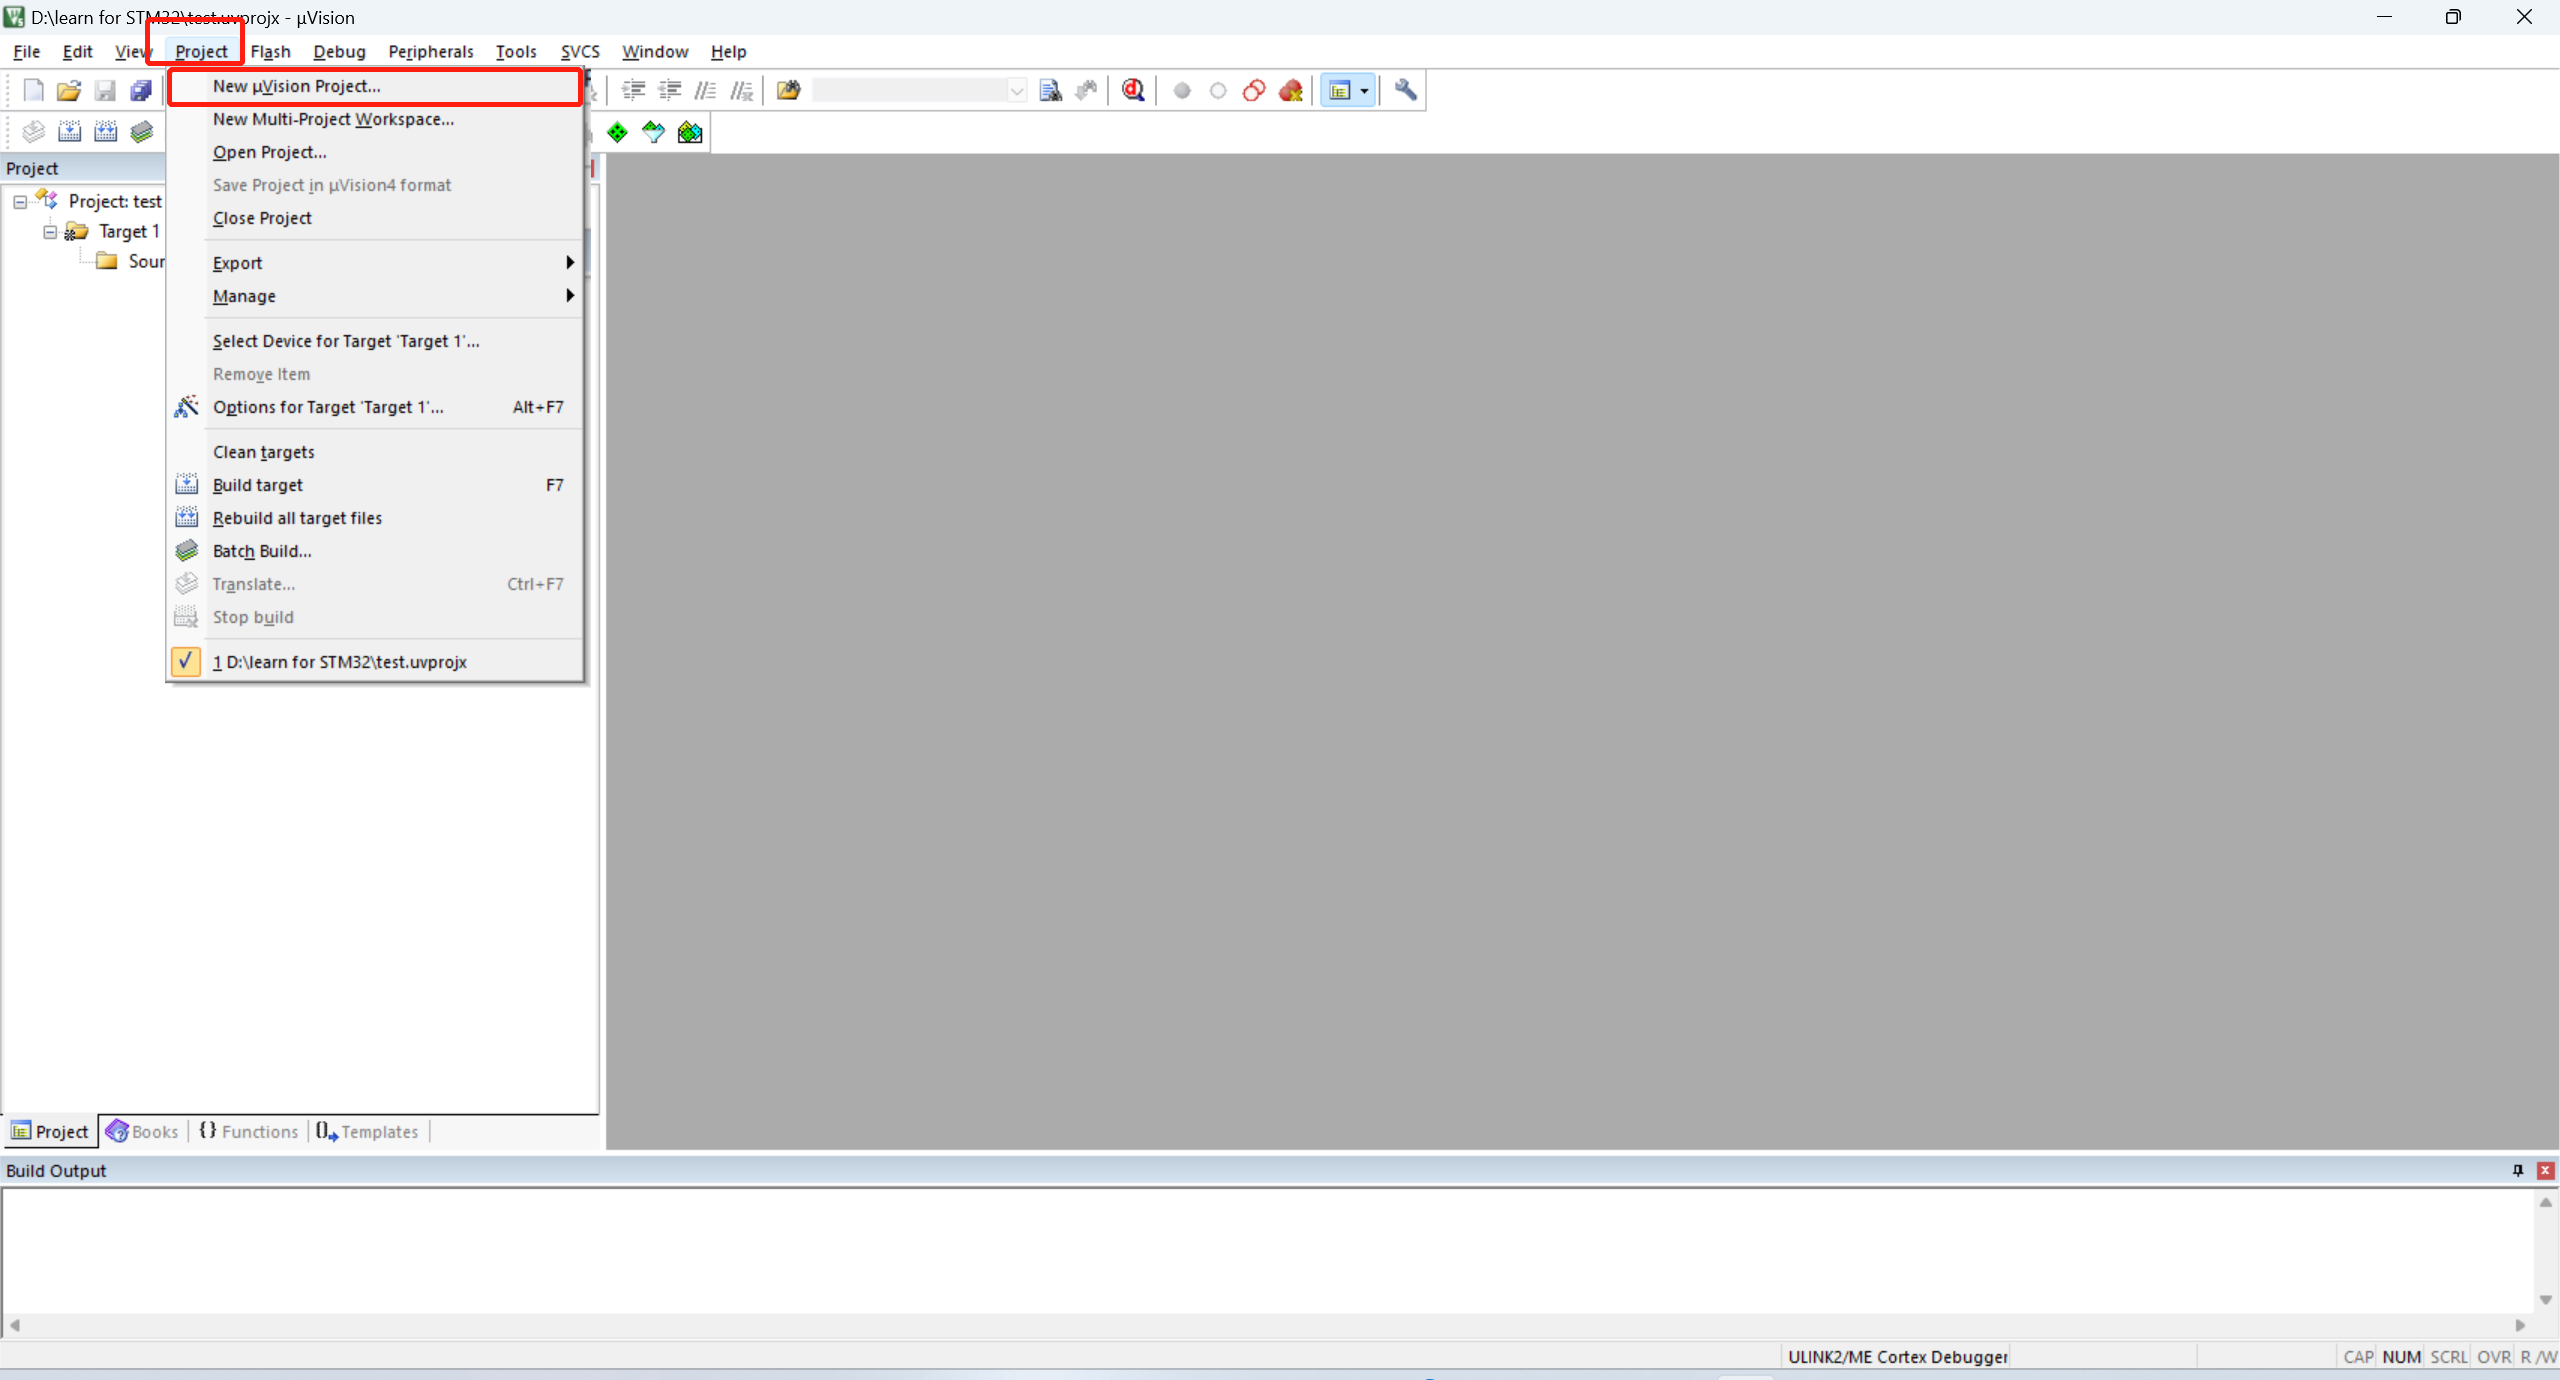Click the Insert Breakpoint red dot icon
Image resolution: width=2560 pixels, height=1380 pixels.
tap(1181, 91)
